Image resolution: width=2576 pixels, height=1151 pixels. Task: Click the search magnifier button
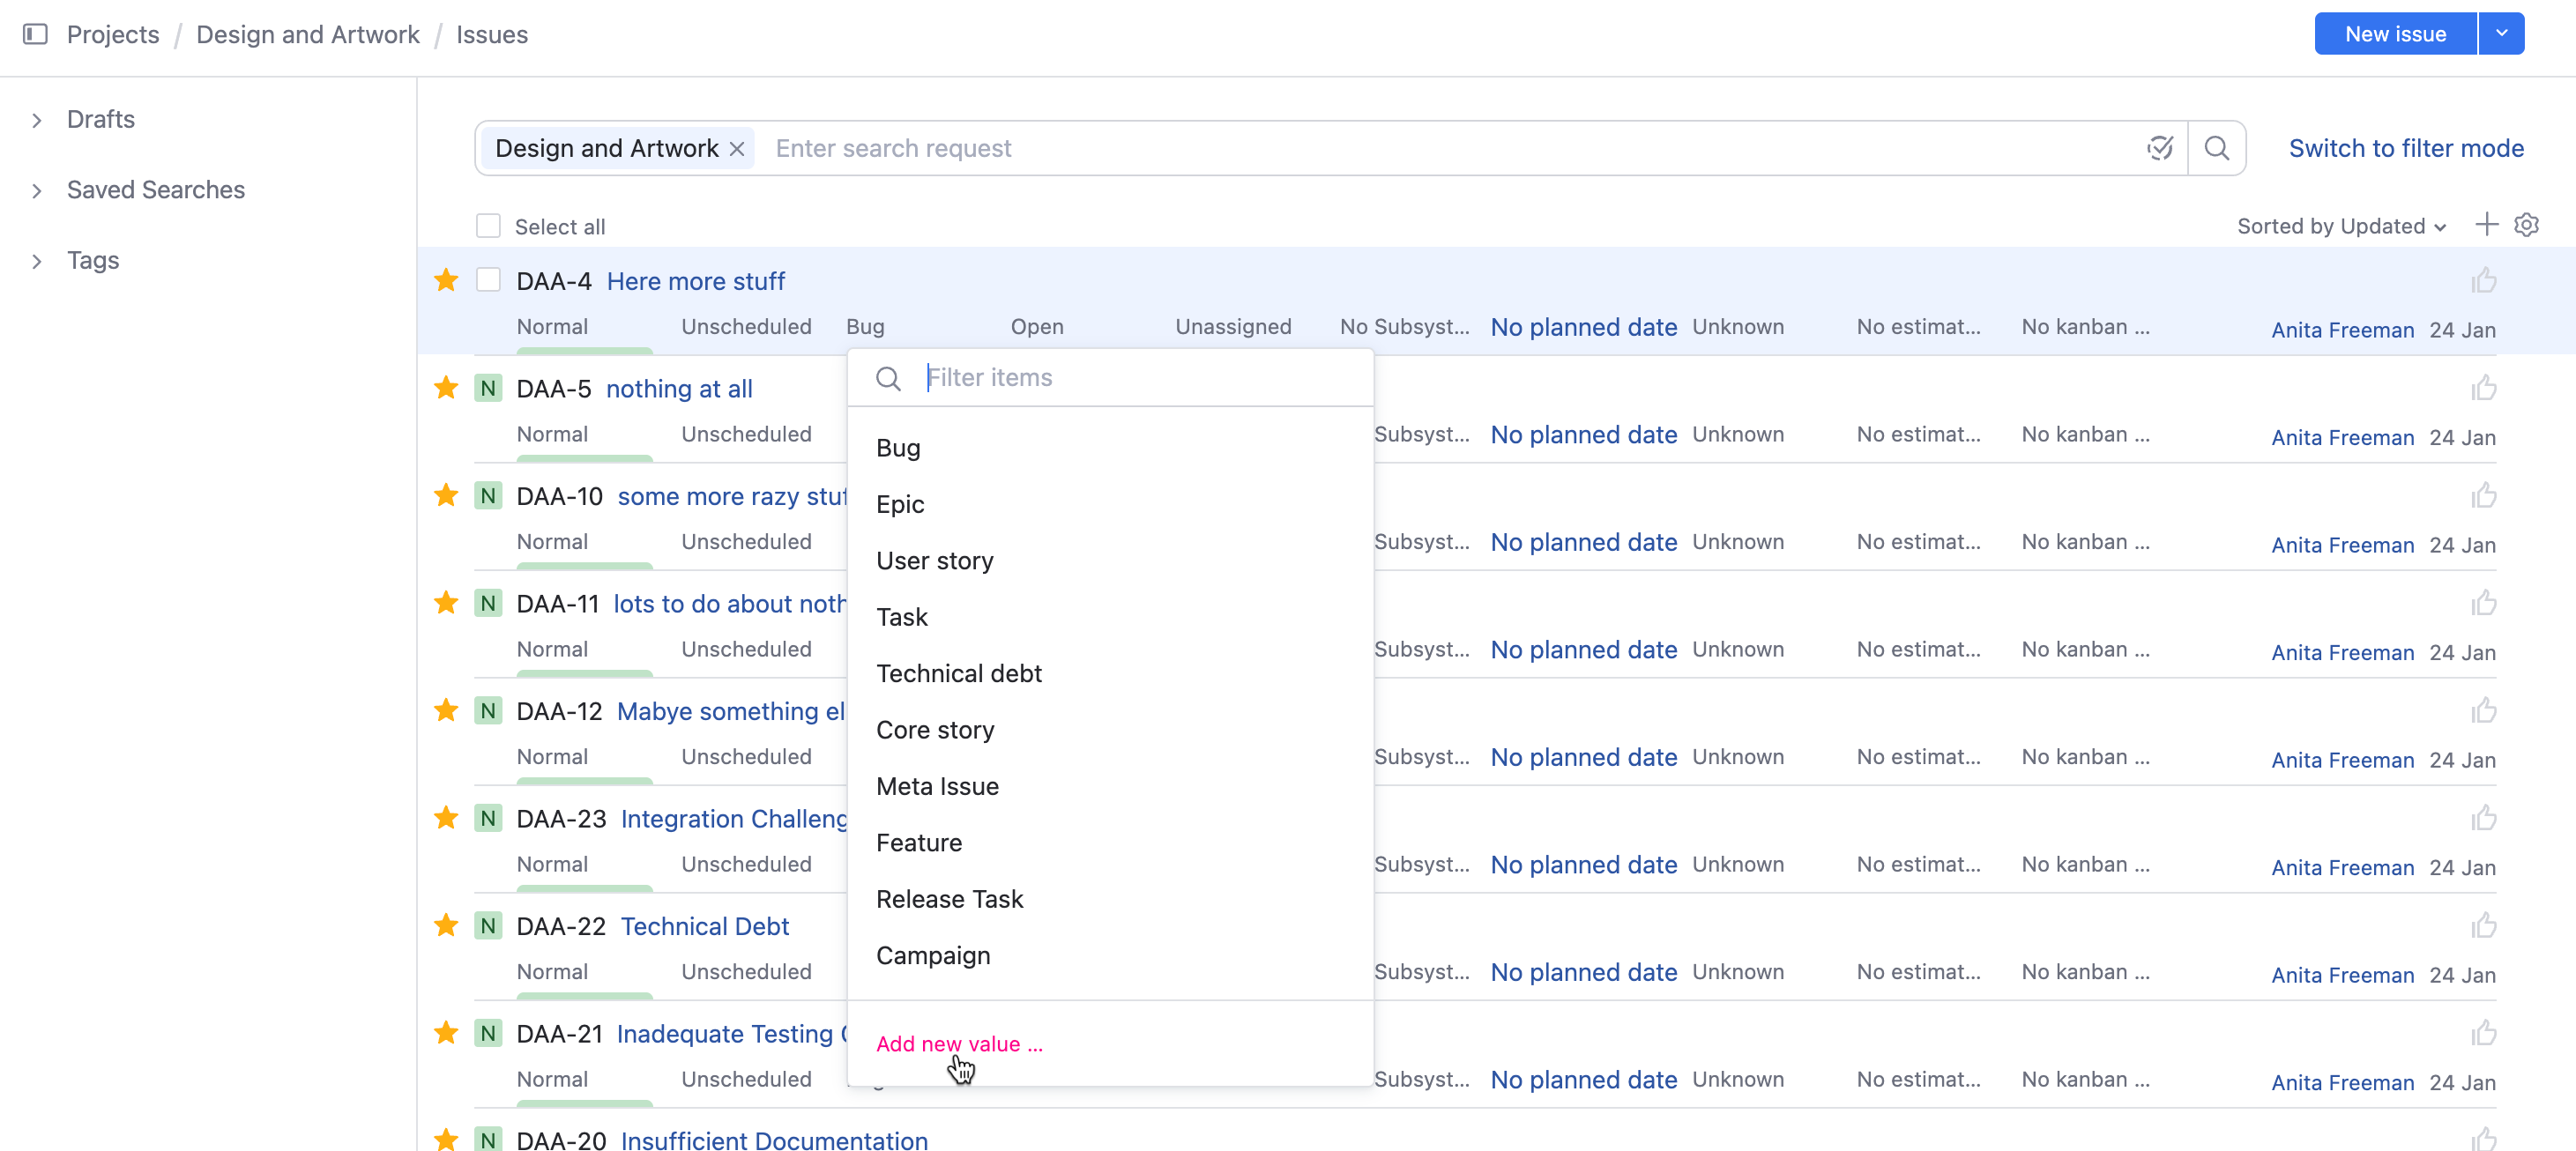click(2216, 148)
